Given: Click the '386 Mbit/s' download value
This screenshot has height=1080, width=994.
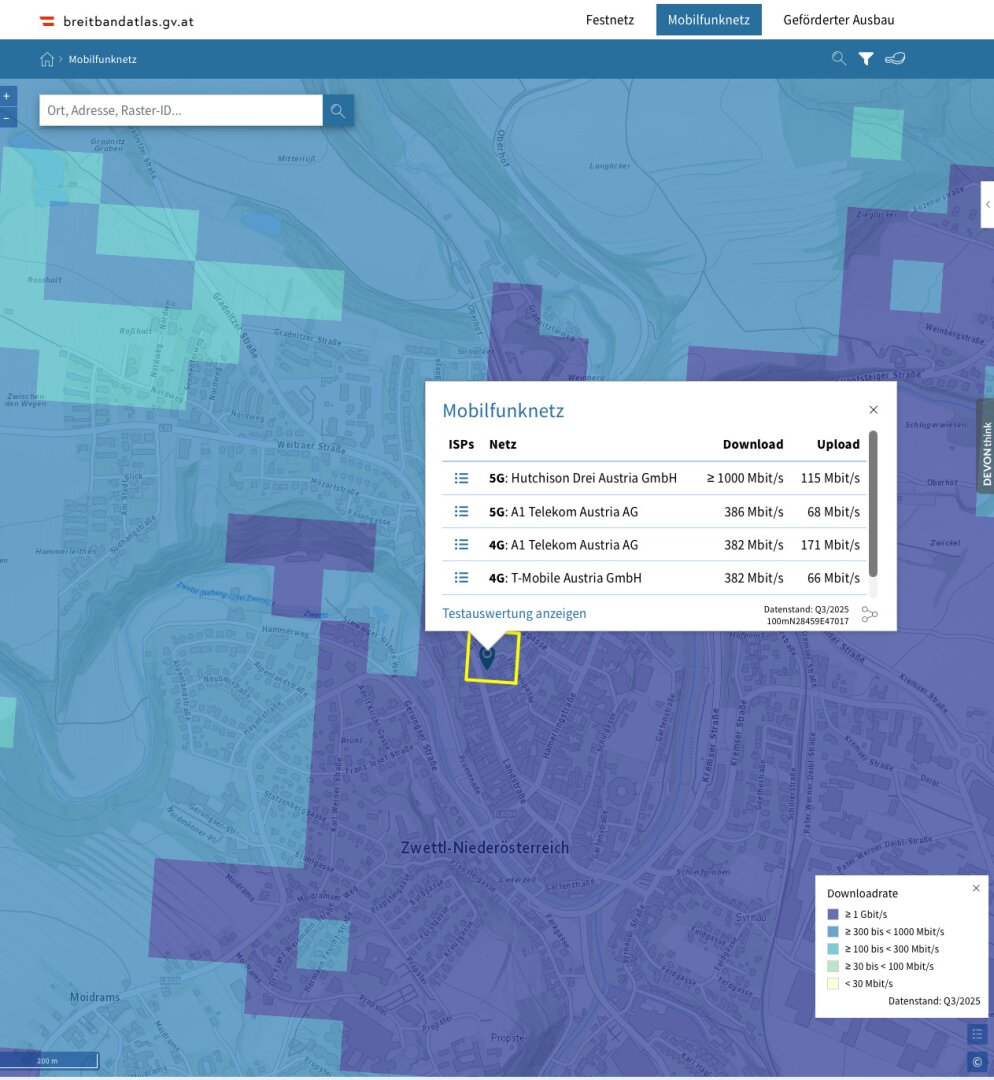Looking at the screenshot, I should [754, 512].
